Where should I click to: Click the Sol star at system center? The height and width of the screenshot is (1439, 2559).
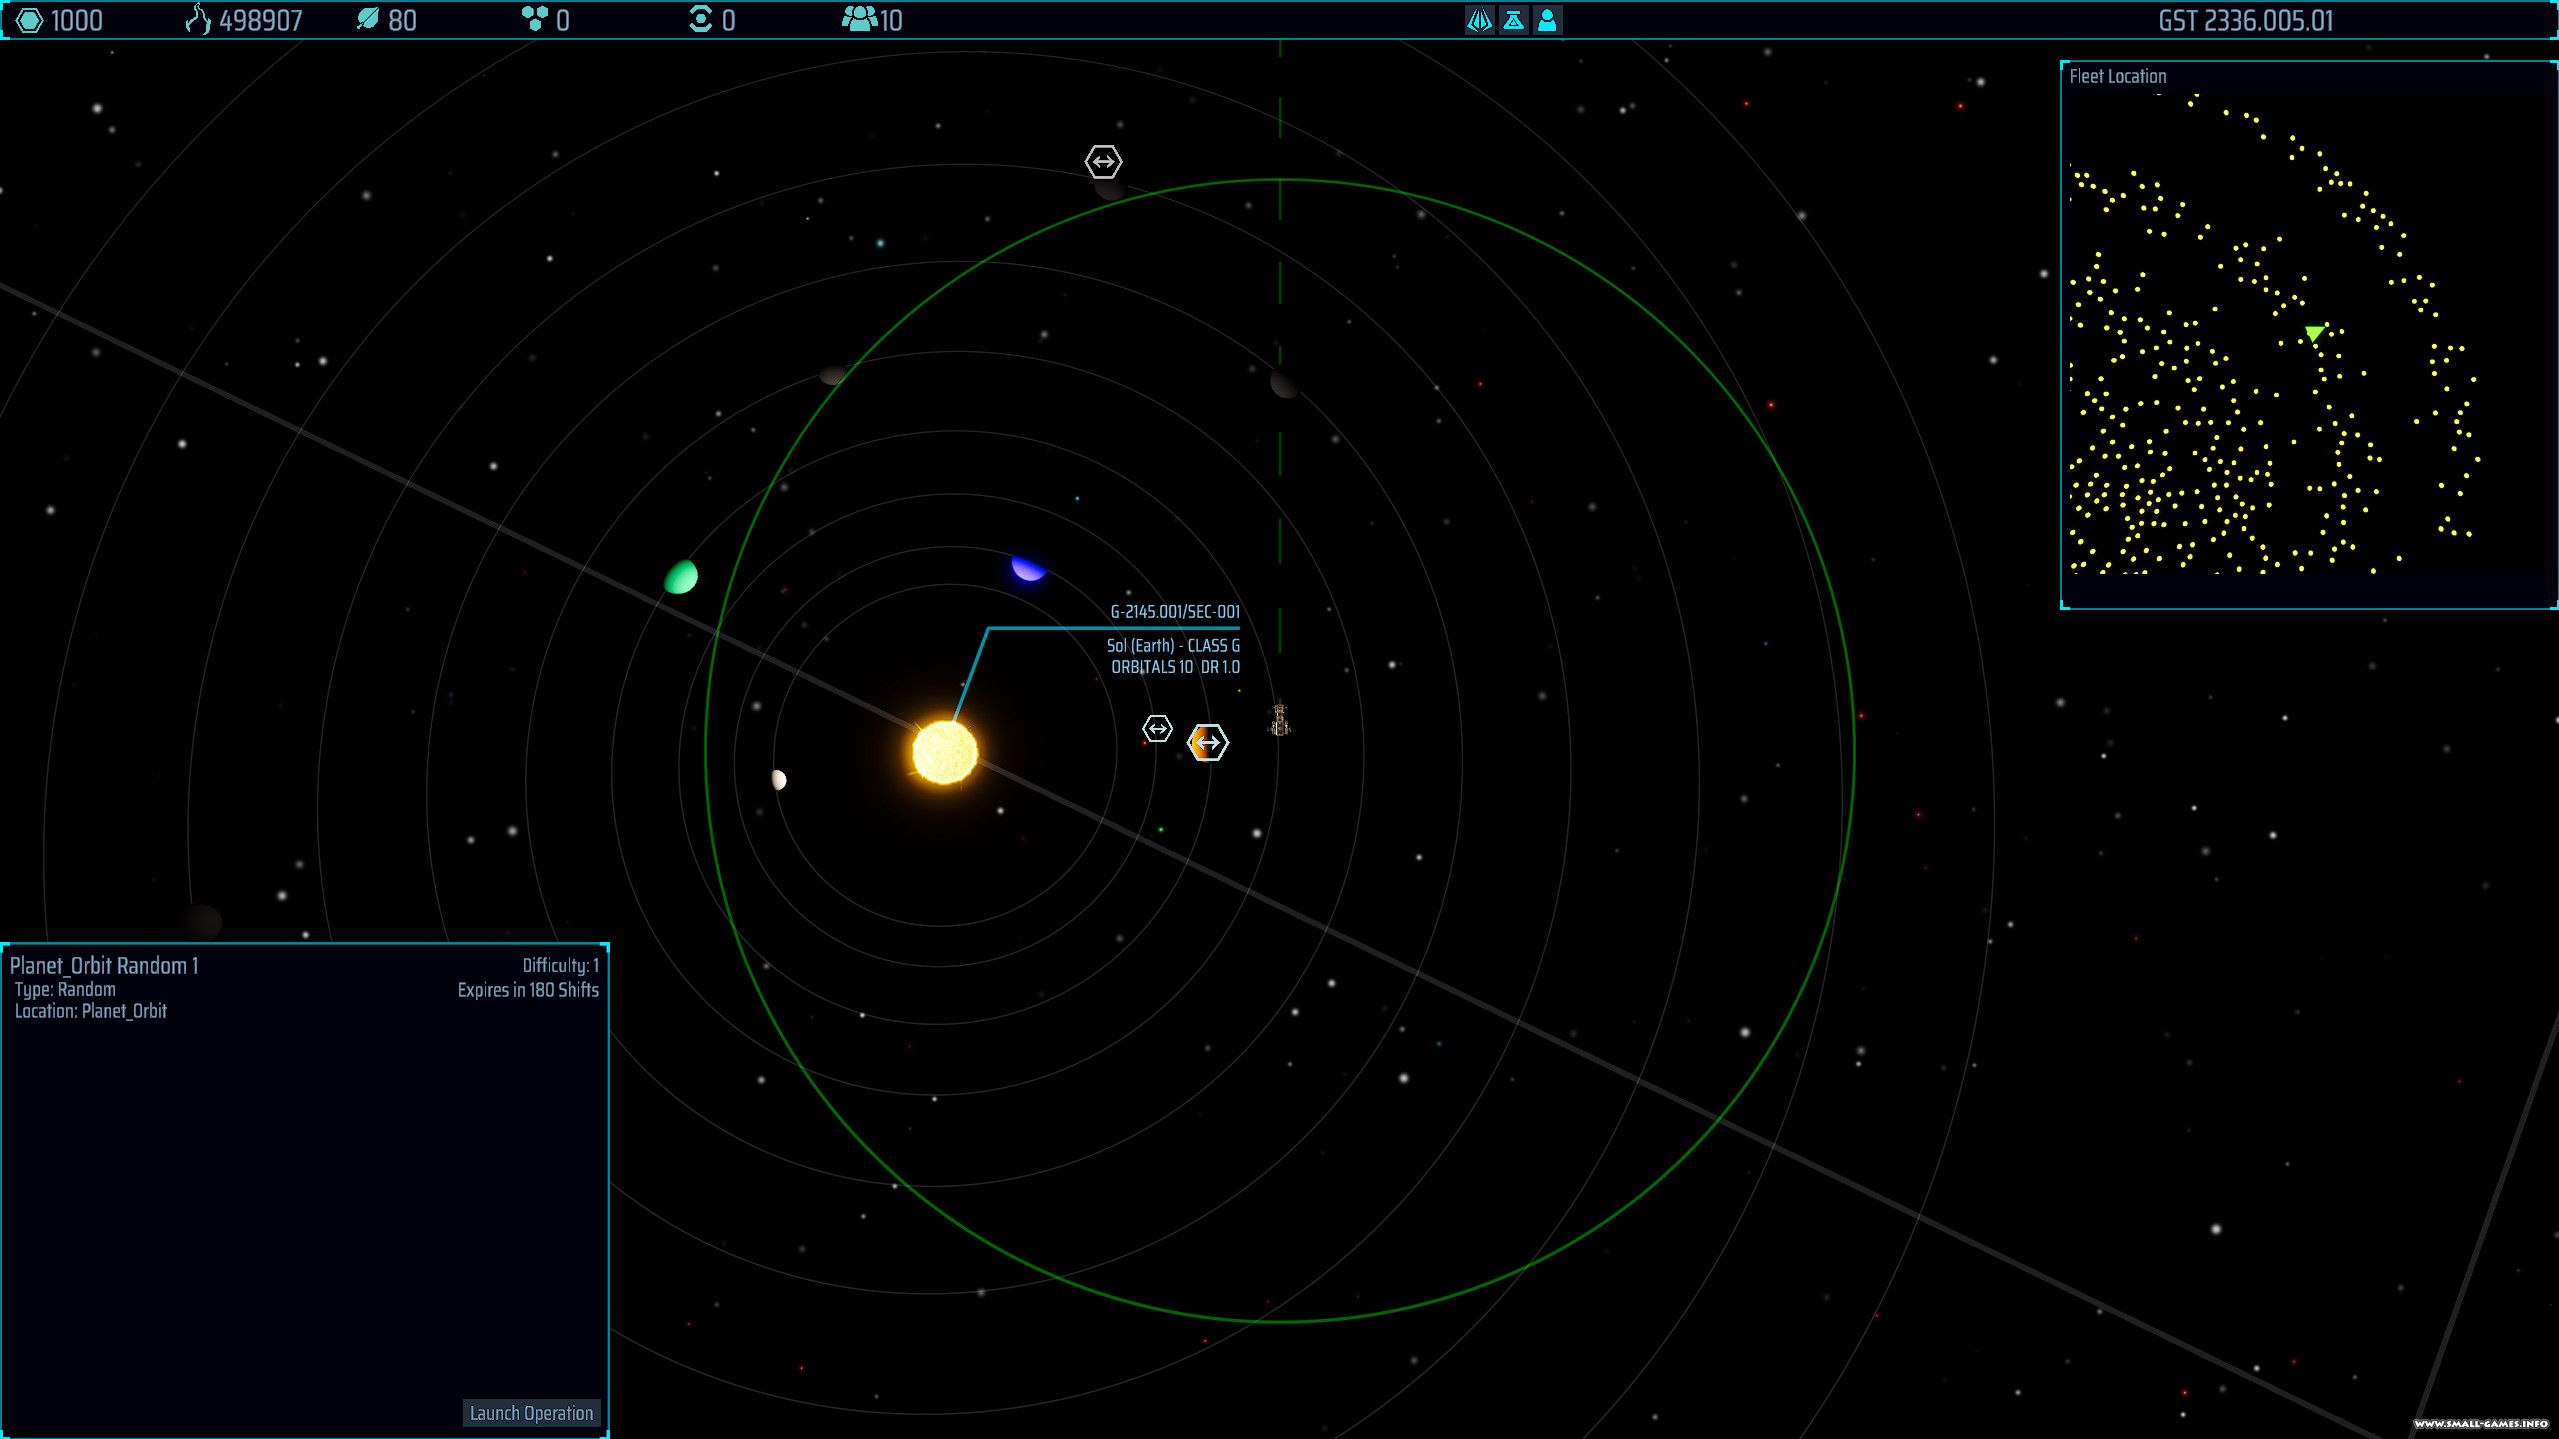click(945, 752)
